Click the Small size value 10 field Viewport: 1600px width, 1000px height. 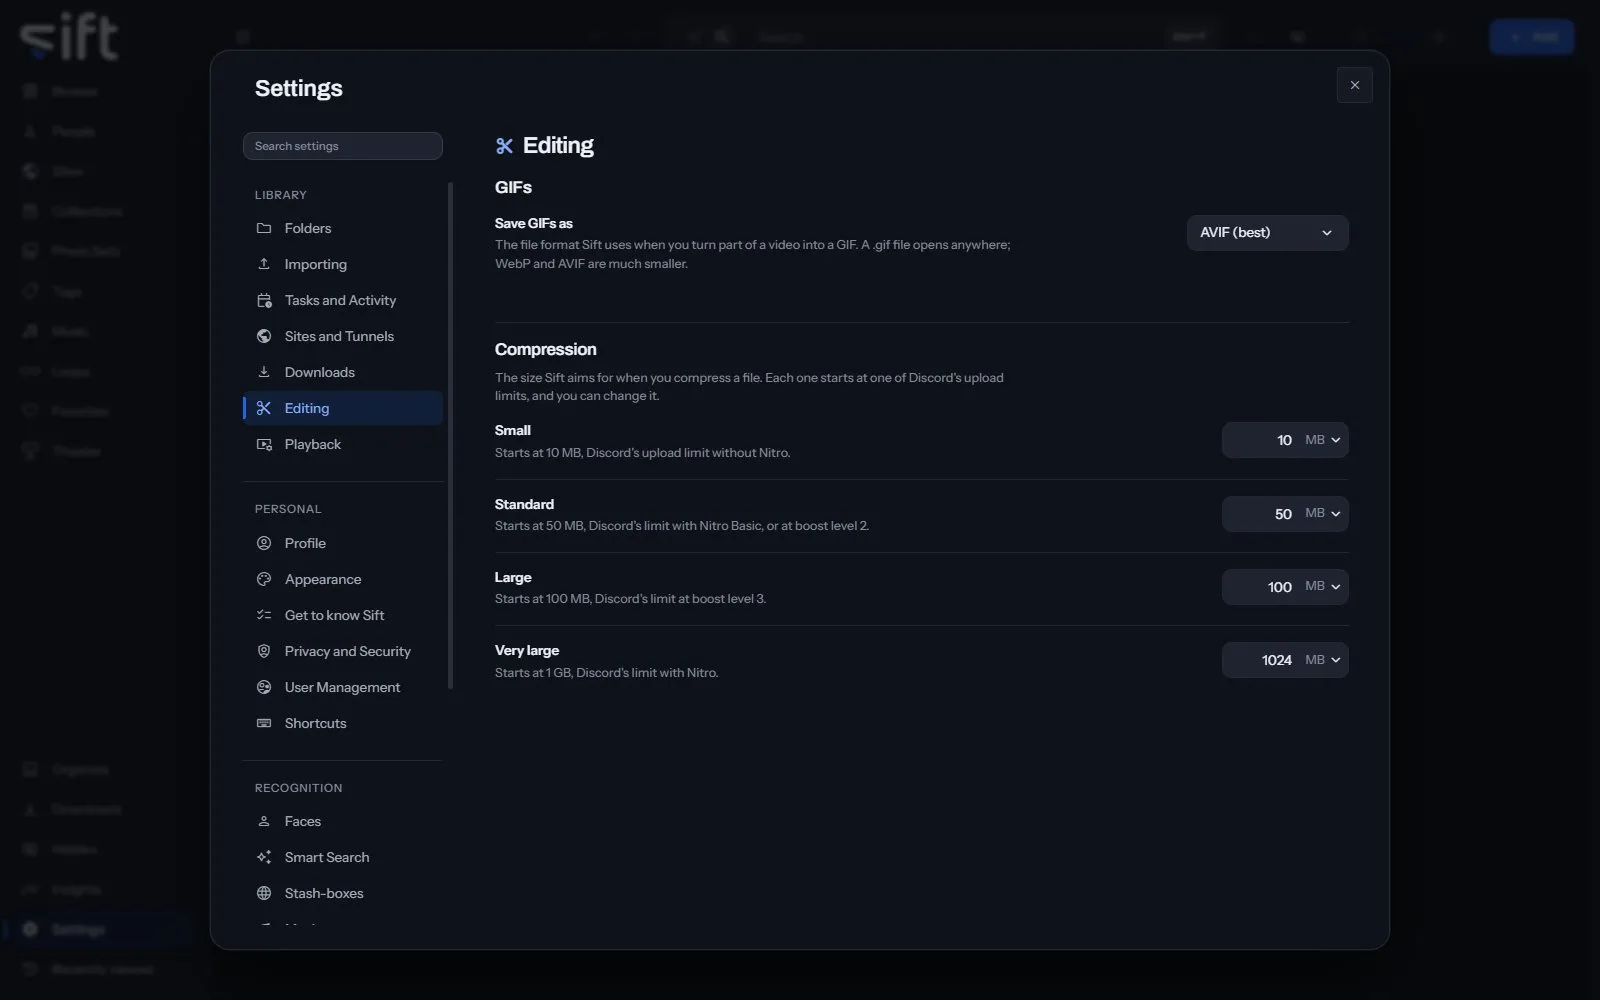1262,440
